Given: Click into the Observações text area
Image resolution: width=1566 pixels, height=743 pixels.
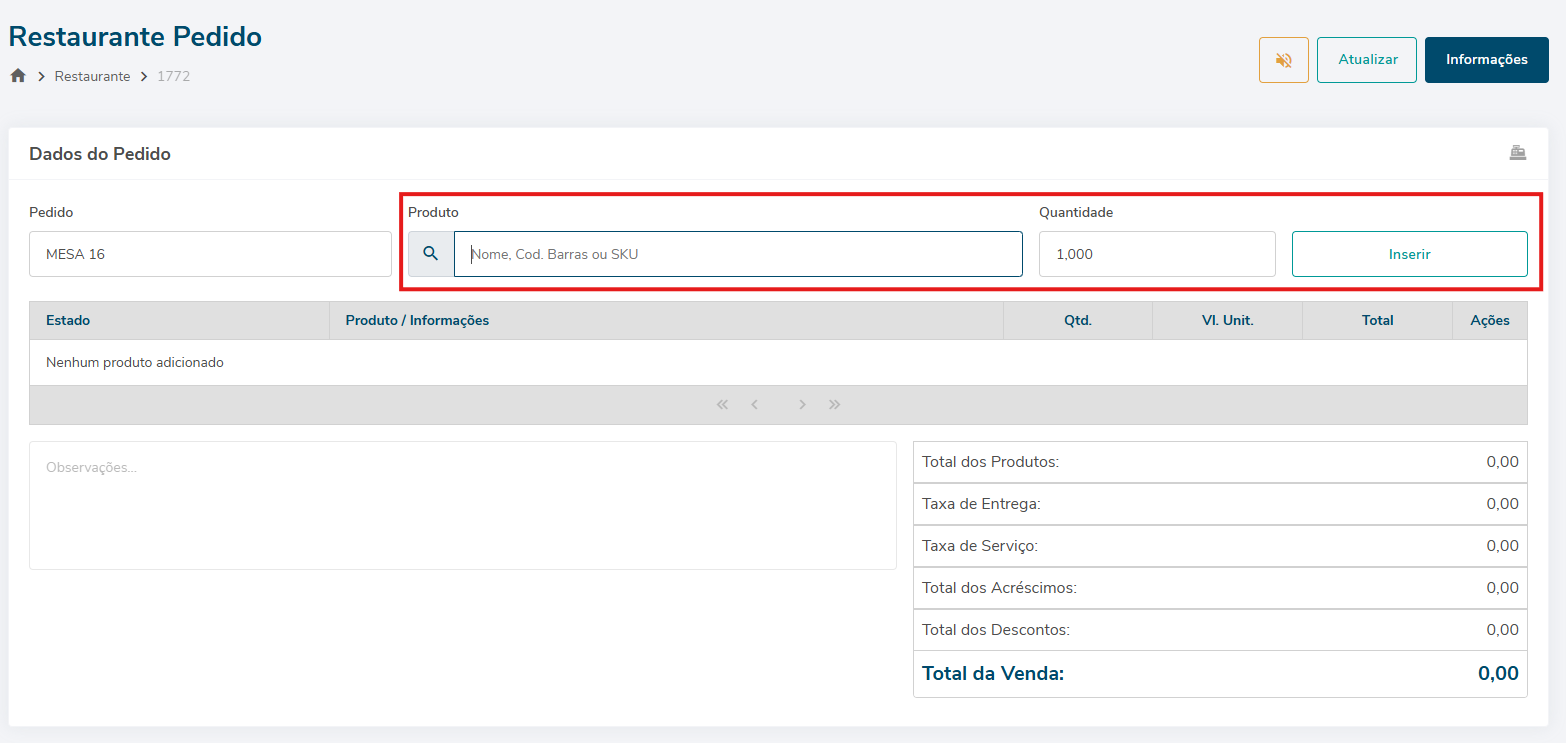Looking at the screenshot, I should pyautogui.click(x=462, y=505).
